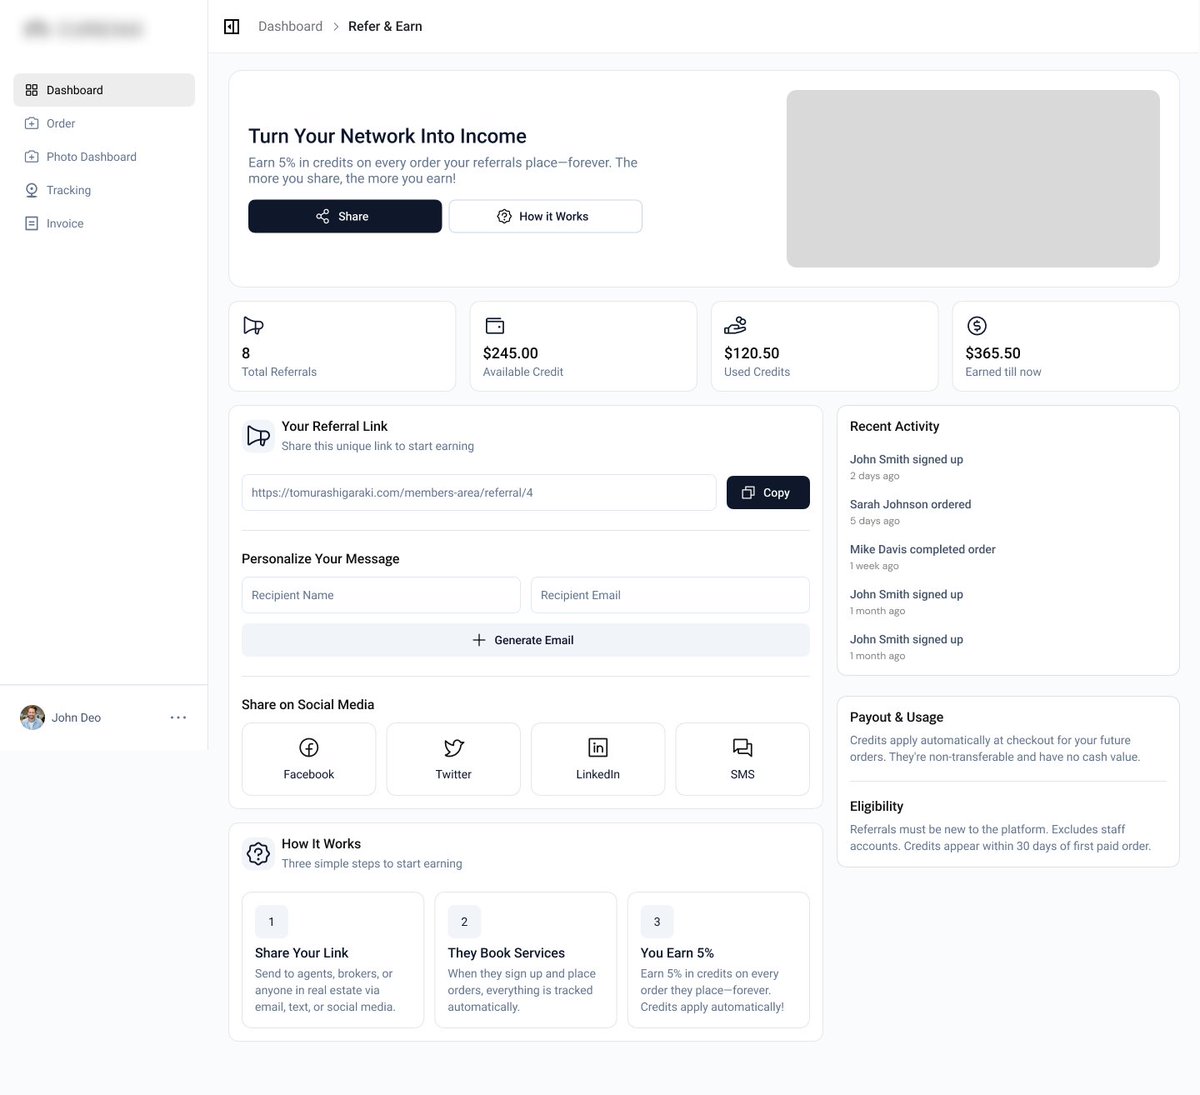Click the '$365.50' Earned till now value

[x=993, y=353]
